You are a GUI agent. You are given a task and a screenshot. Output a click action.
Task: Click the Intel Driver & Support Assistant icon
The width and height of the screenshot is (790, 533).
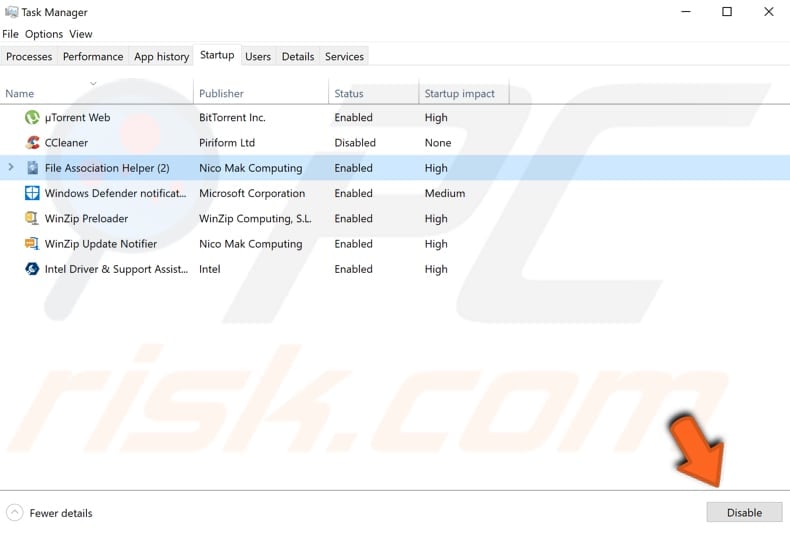click(x=32, y=269)
